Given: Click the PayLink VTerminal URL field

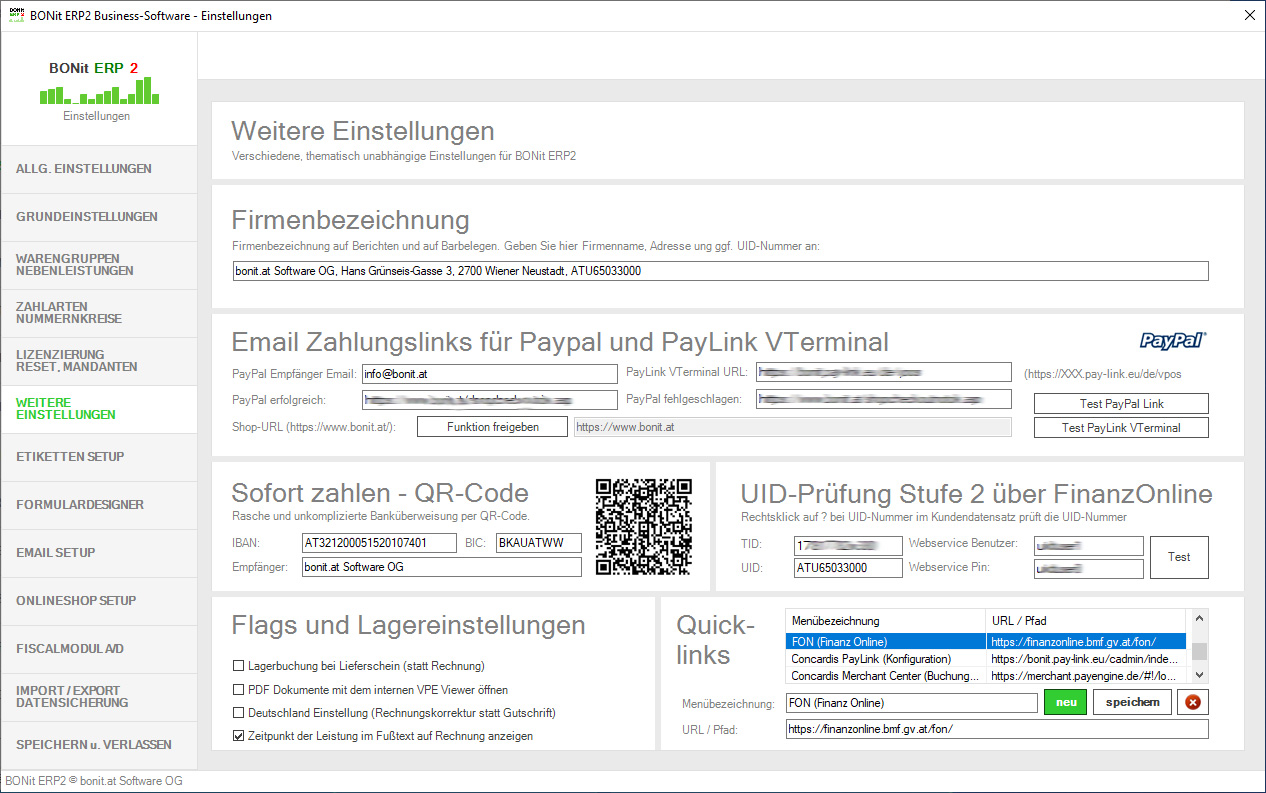Looking at the screenshot, I should (x=884, y=372).
